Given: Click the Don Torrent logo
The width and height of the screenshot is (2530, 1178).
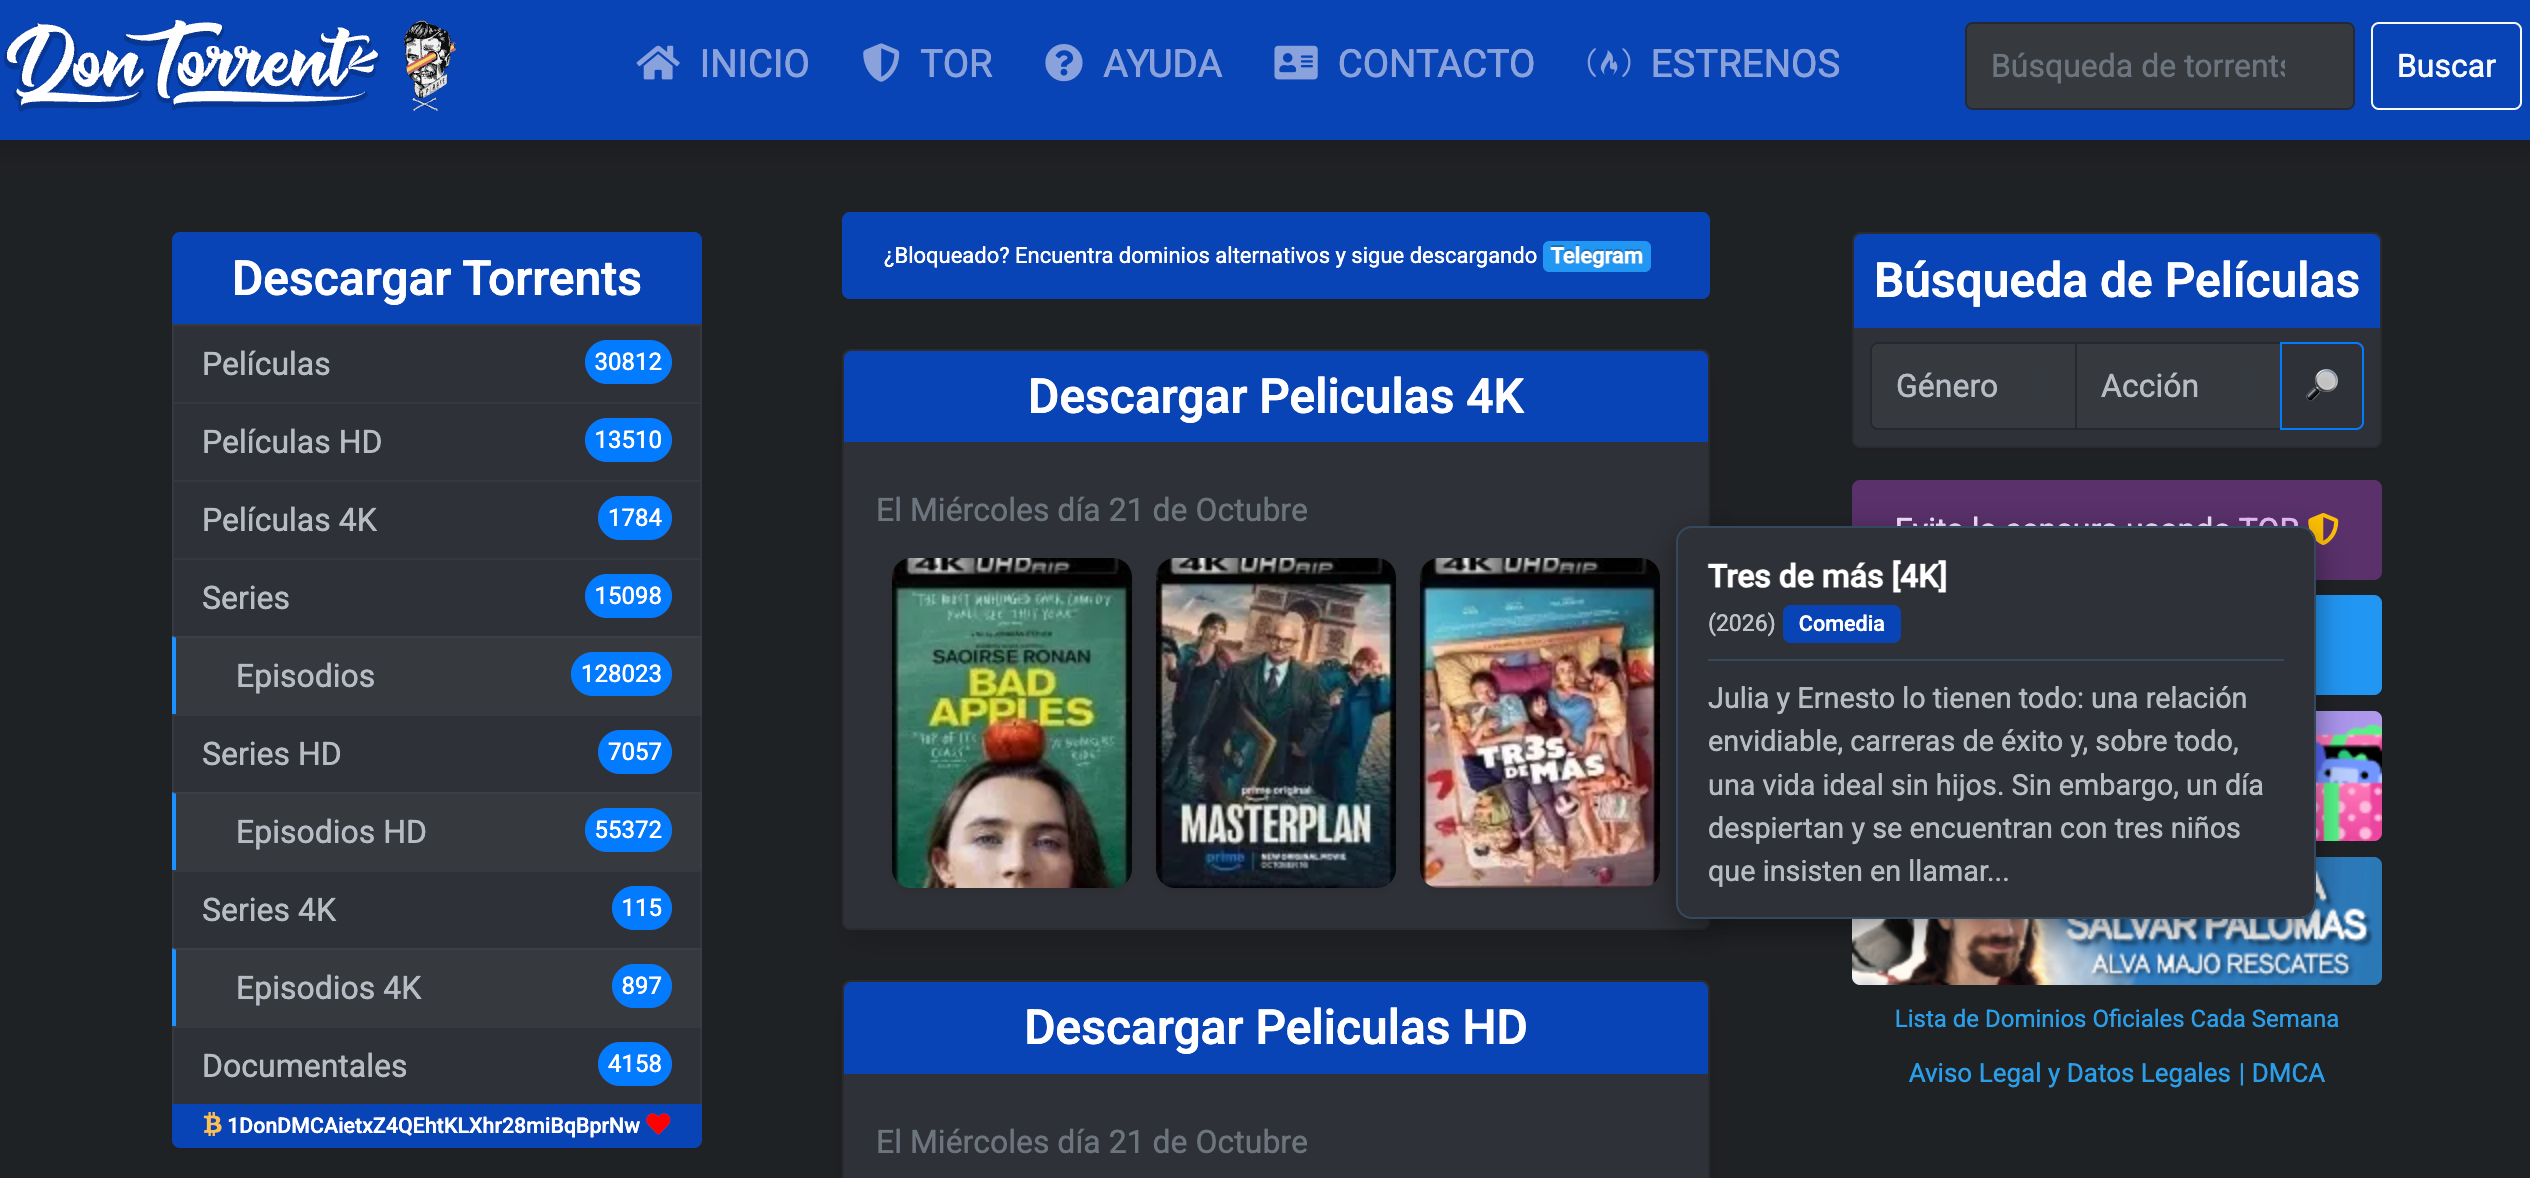Looking at the screenshot, I should [x=193, y=65].
